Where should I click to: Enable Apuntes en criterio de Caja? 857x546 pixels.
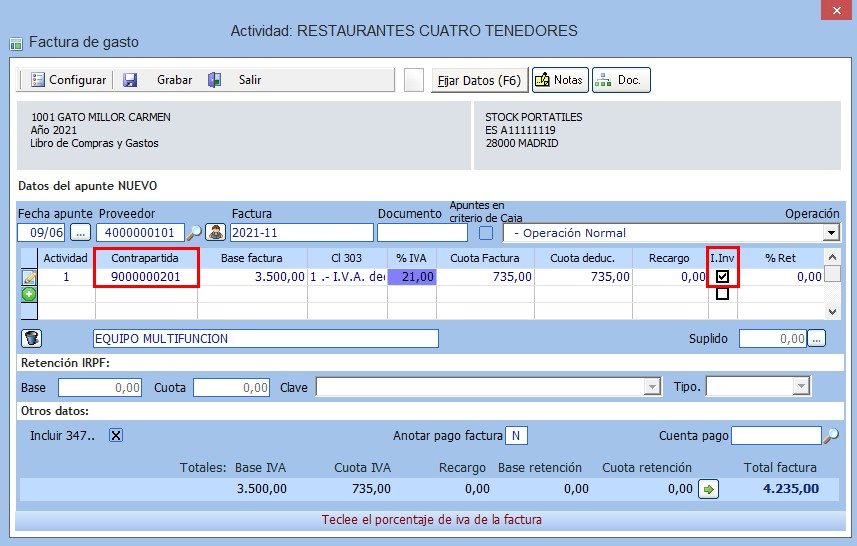pyautogui.click(x=486, y=233)
